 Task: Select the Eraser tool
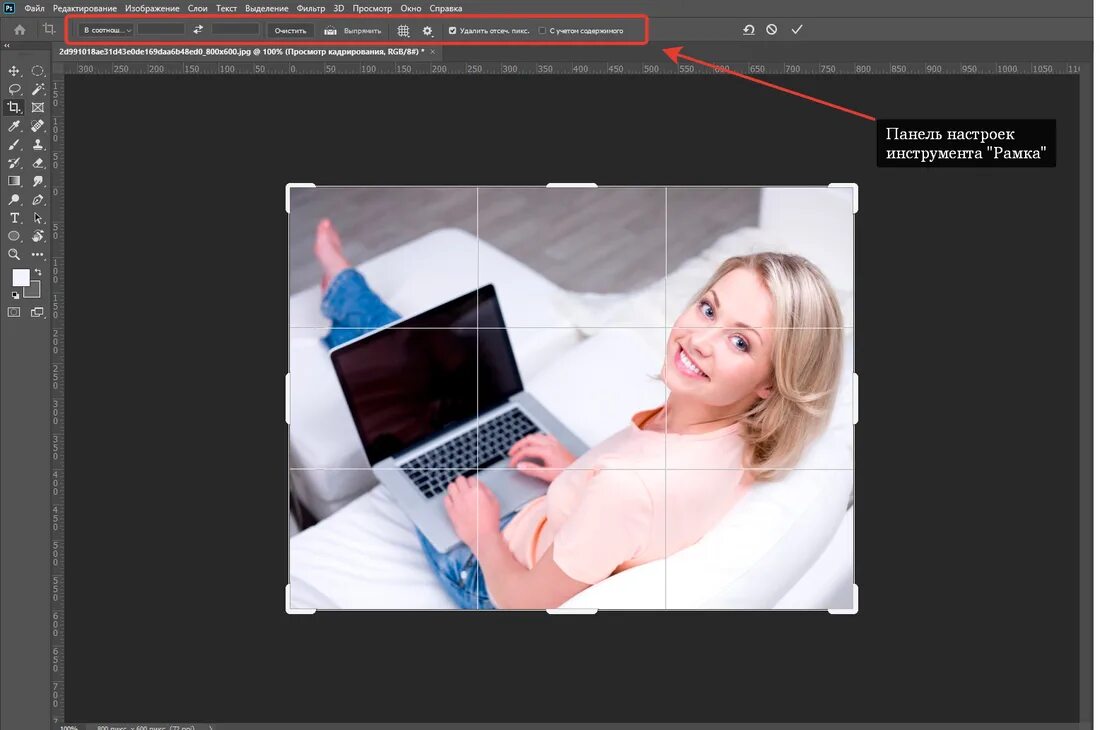(x=38, y=163)
